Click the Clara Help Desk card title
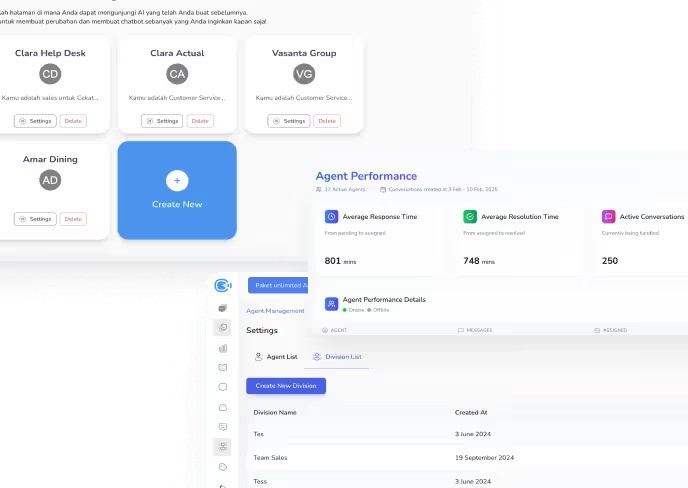The width and height of the screenshot is (688, 488). click(x=50, y=53)
